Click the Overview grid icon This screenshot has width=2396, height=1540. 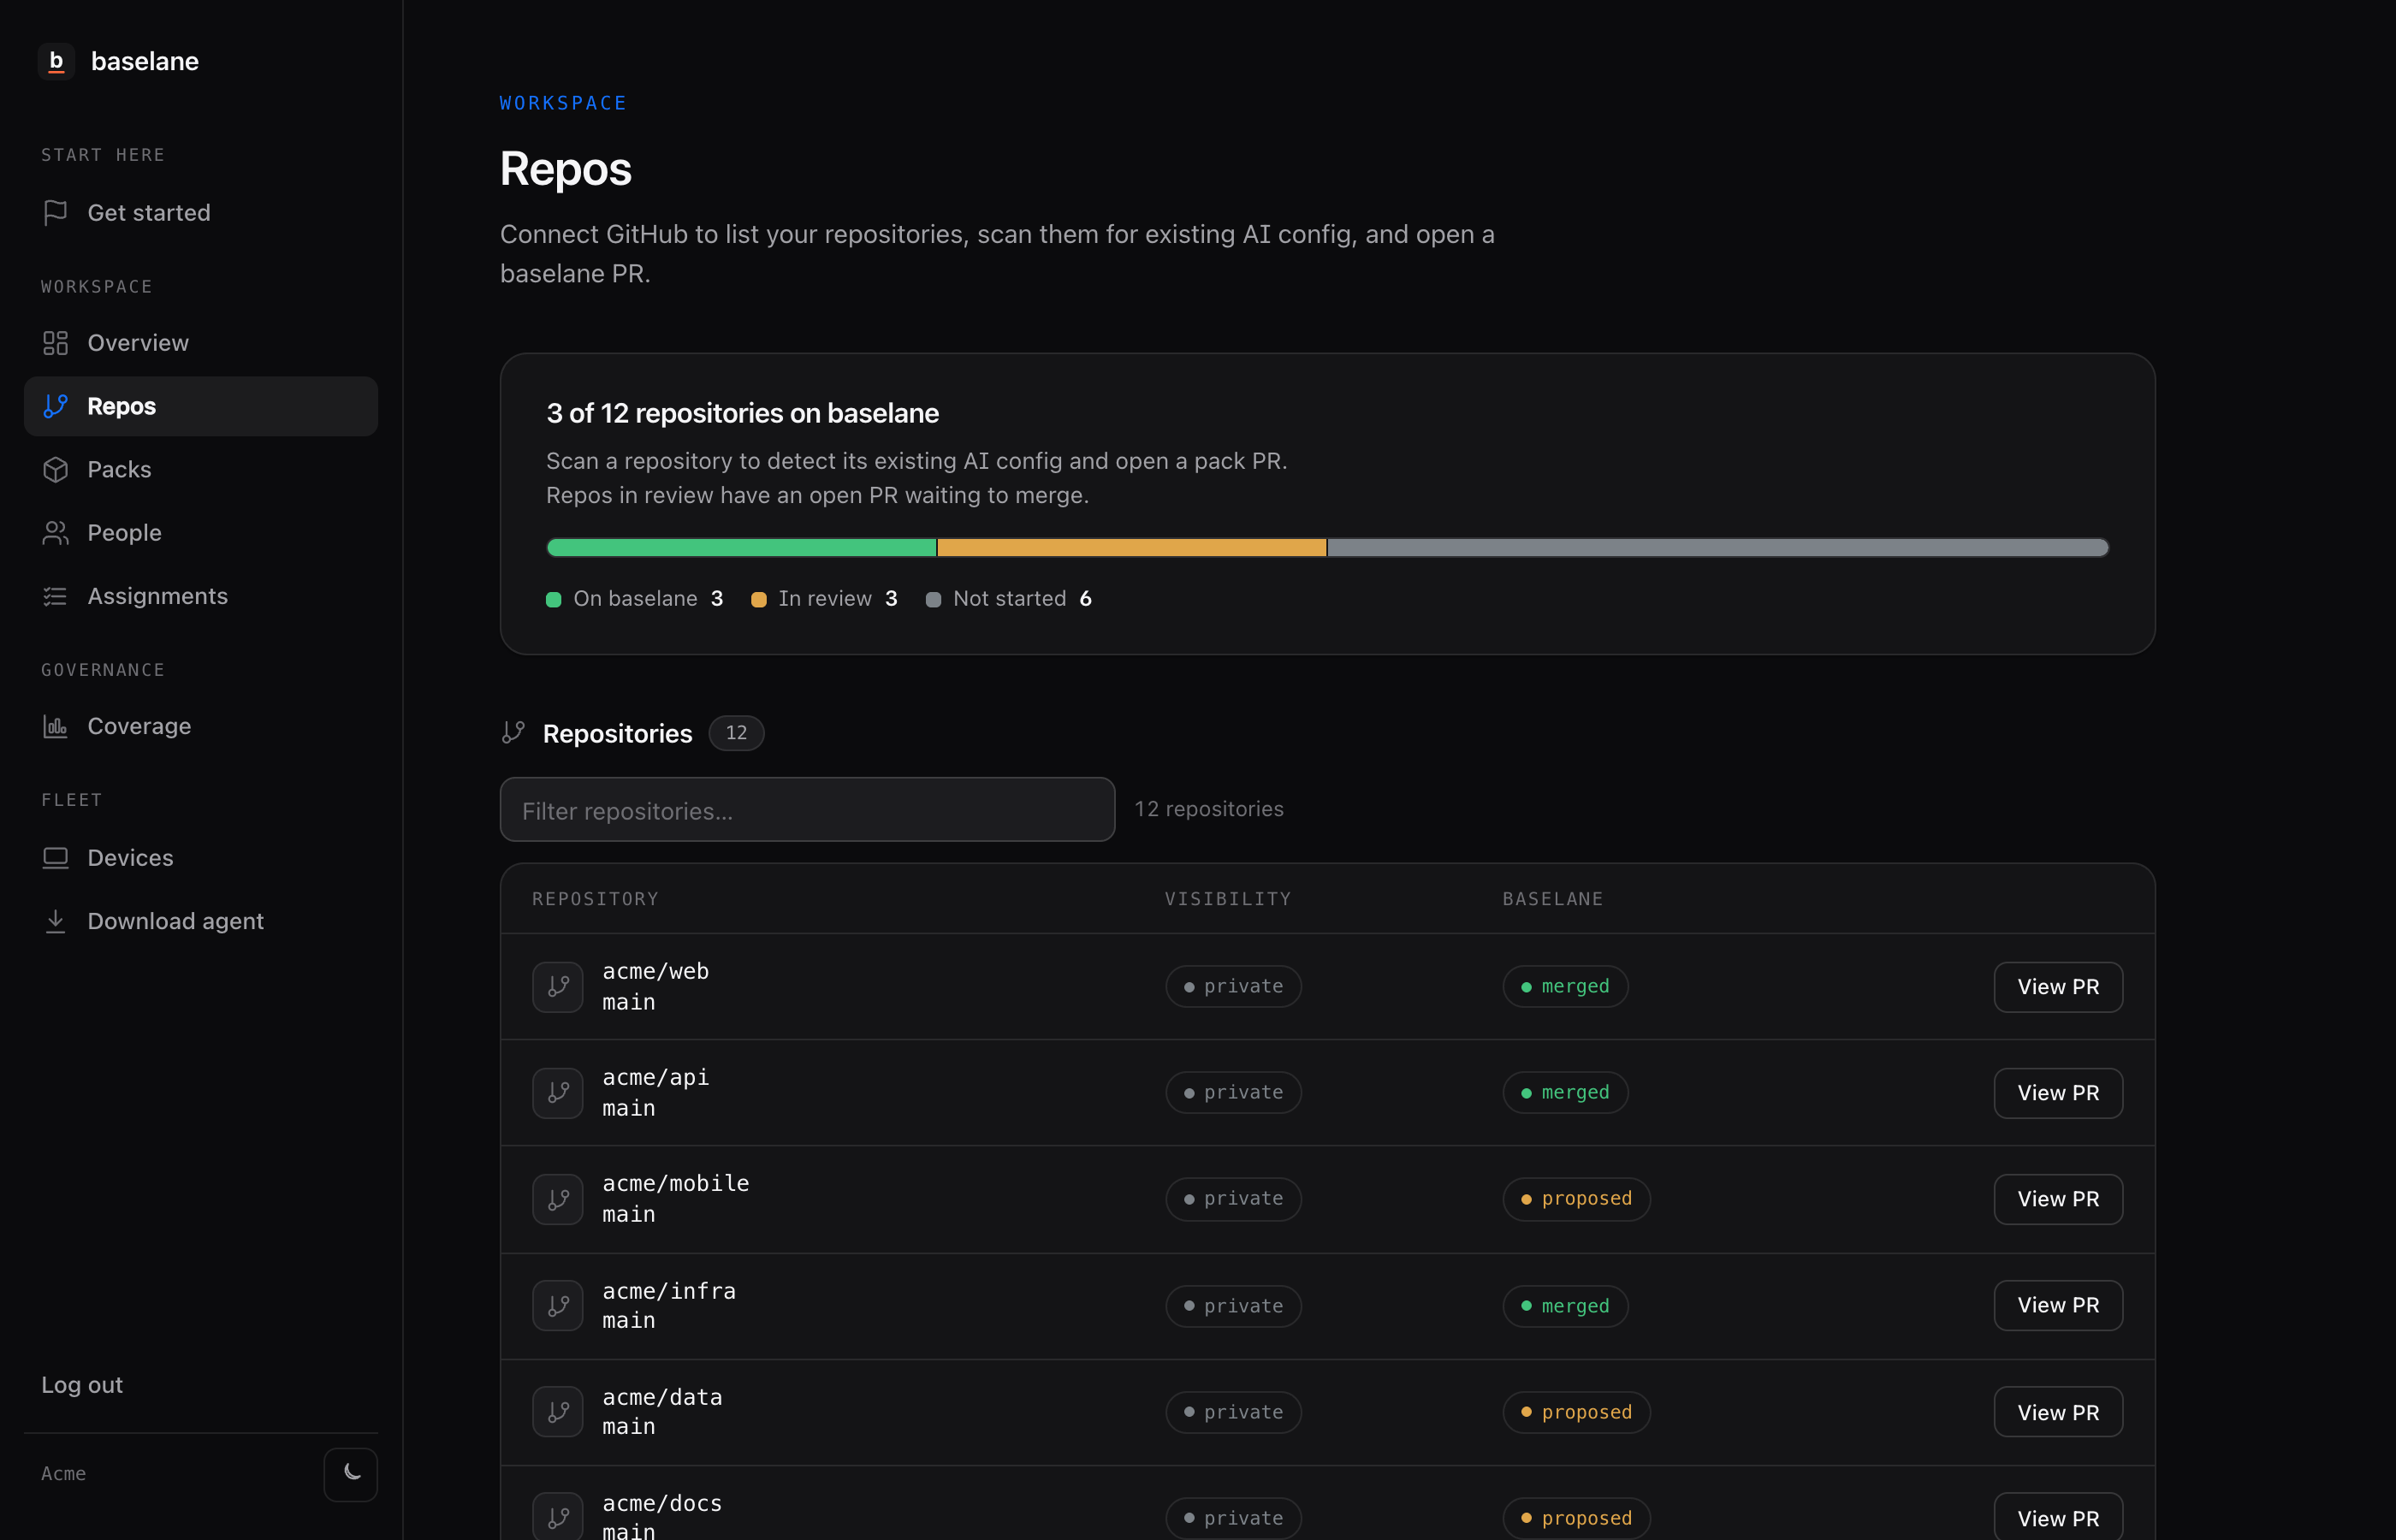(55, 343)
